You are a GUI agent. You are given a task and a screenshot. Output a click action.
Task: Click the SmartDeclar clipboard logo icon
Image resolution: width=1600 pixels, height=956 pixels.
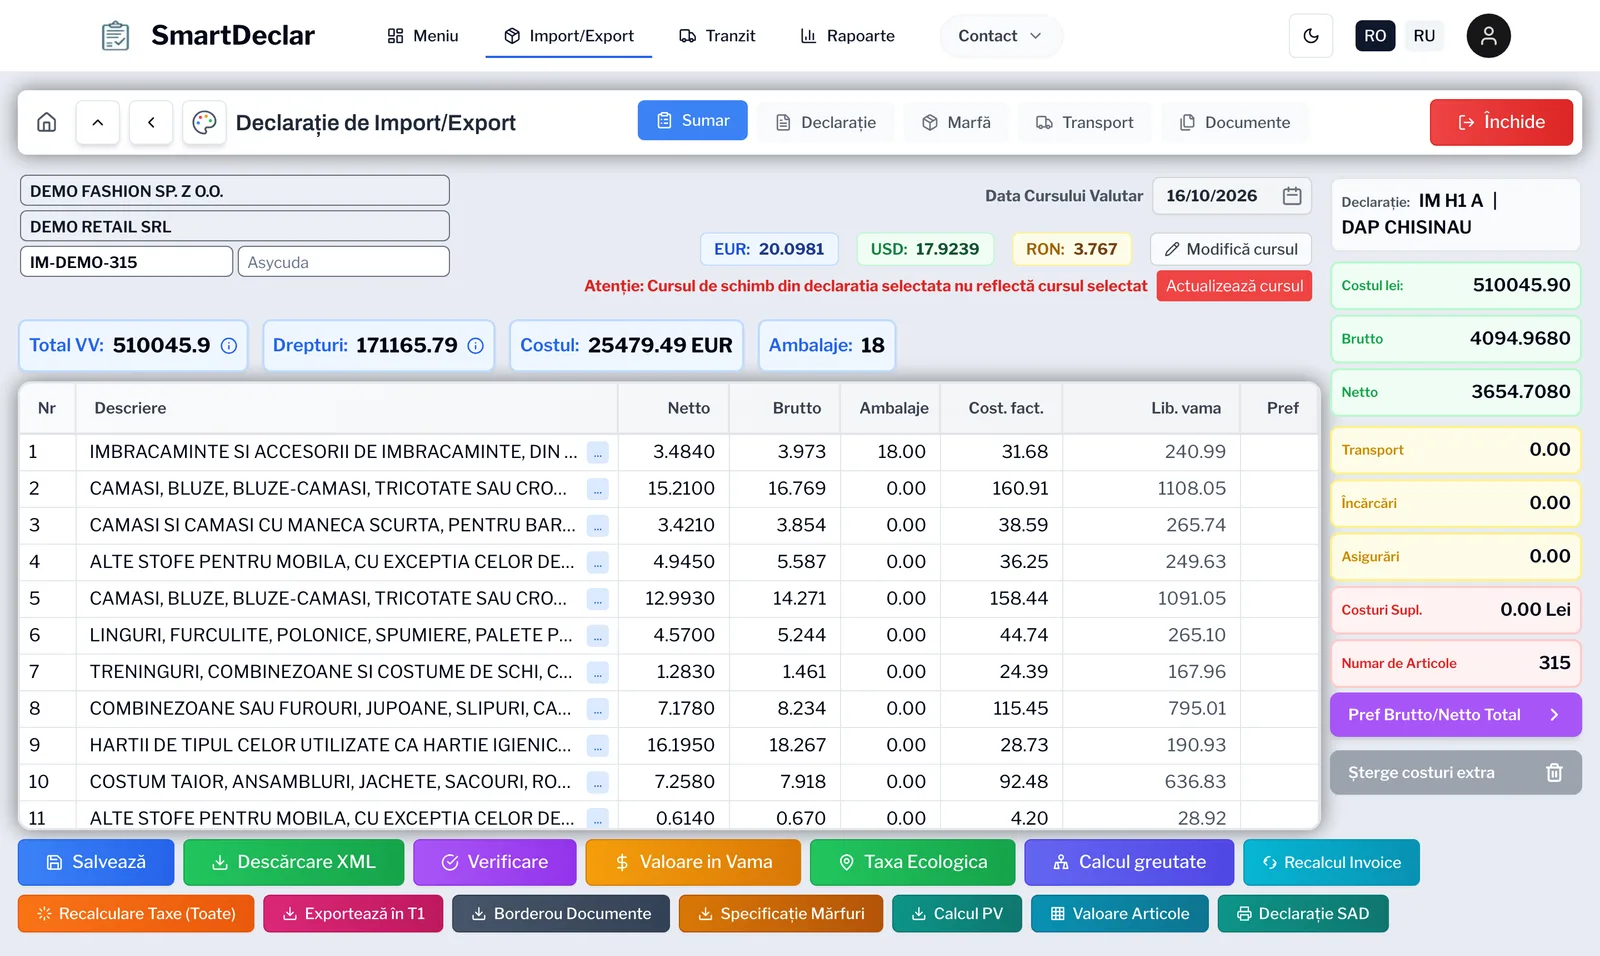tap(116, 36)
